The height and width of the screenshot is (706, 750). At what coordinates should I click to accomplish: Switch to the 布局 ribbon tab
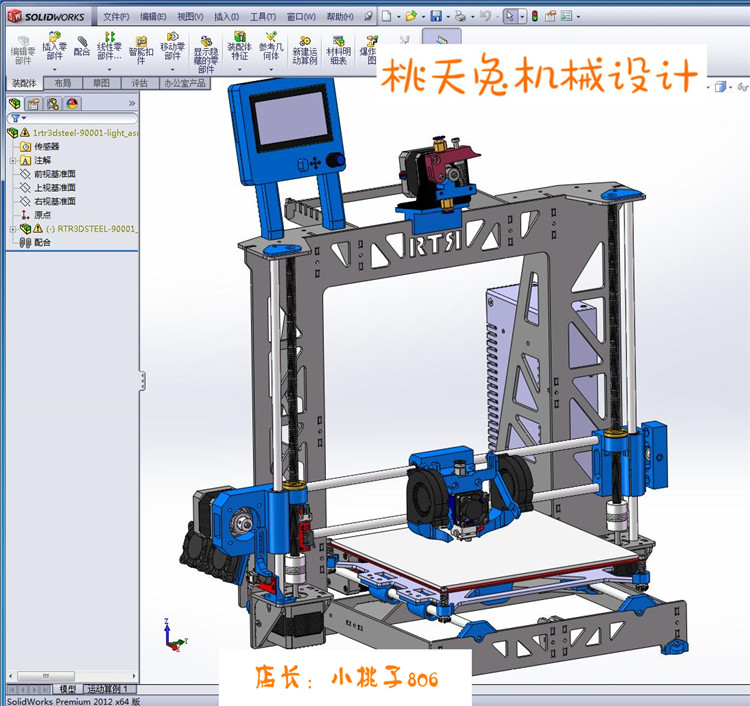pyautogui.click(x=63, y=83)
